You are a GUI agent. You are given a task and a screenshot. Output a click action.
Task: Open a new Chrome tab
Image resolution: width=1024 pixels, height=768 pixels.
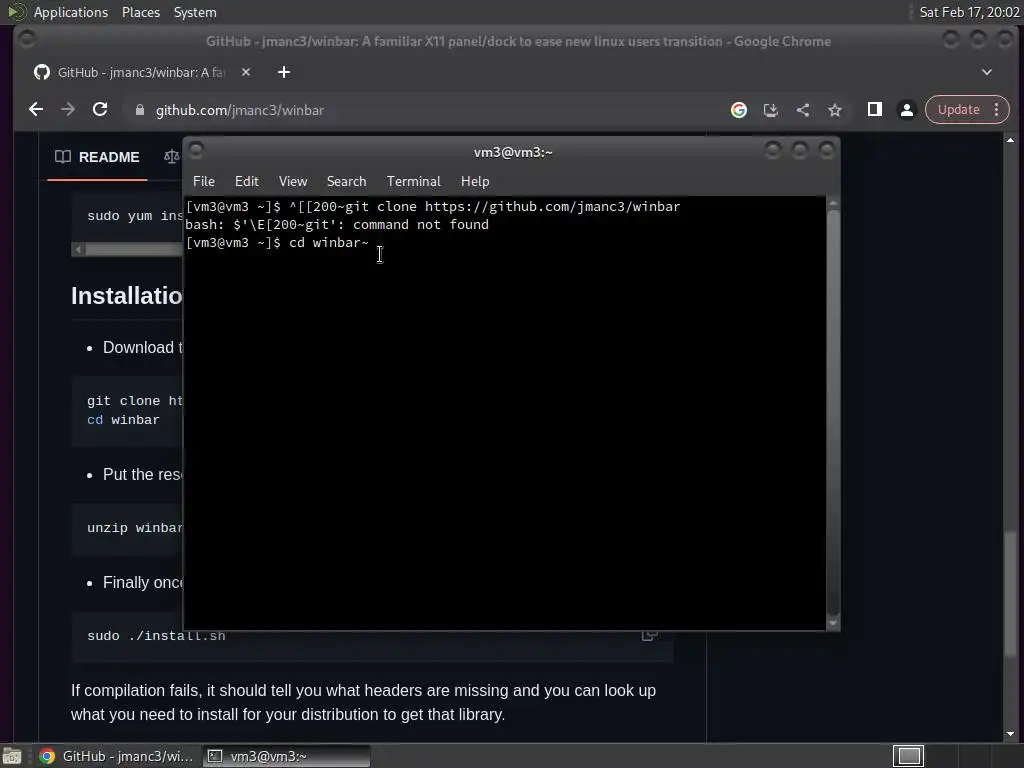(283, 72)
